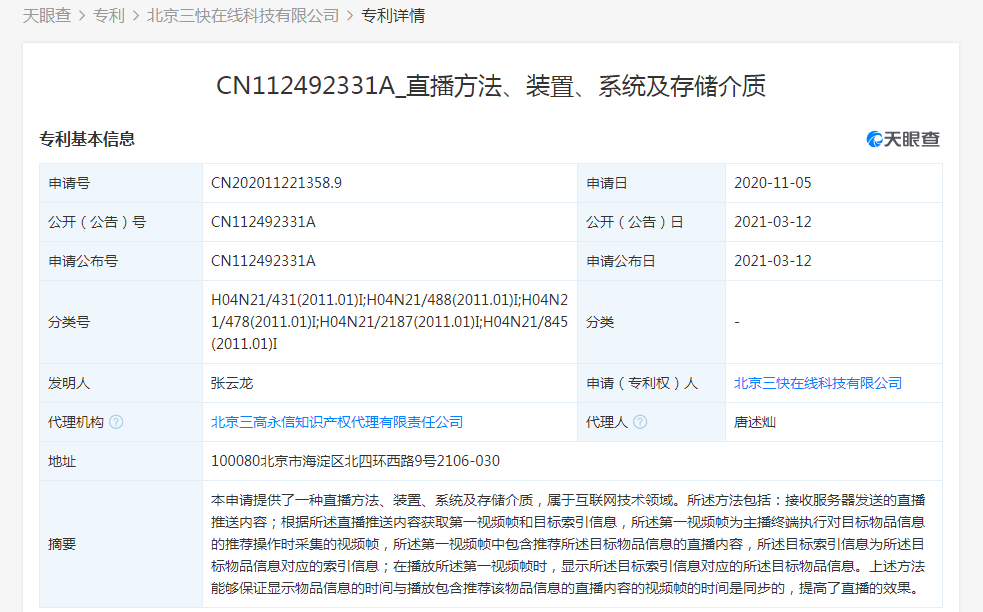The width and height of the screenshot is (983, 612).
Task: Open the 天眼查 breadcrumb home link
Action: [x=47, y=16]
